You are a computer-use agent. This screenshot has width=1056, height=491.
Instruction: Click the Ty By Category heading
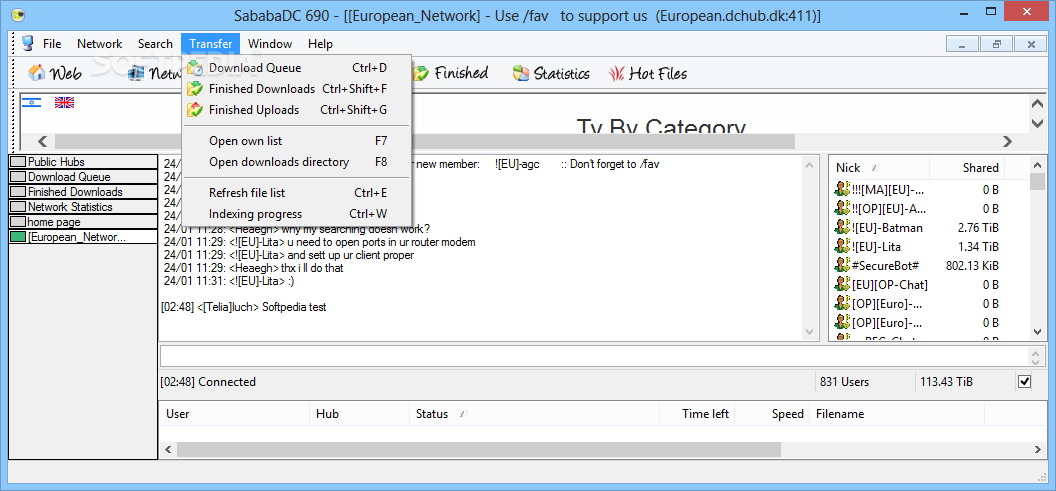661,127
